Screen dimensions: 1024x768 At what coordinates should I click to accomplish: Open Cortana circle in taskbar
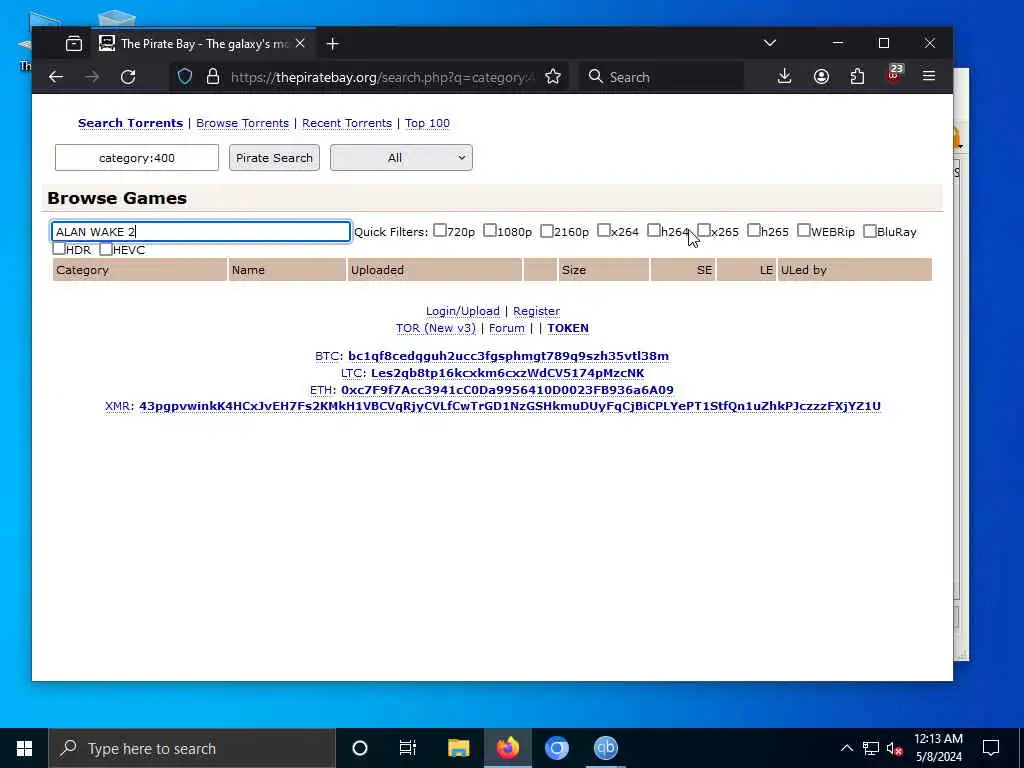pos(360,748)
